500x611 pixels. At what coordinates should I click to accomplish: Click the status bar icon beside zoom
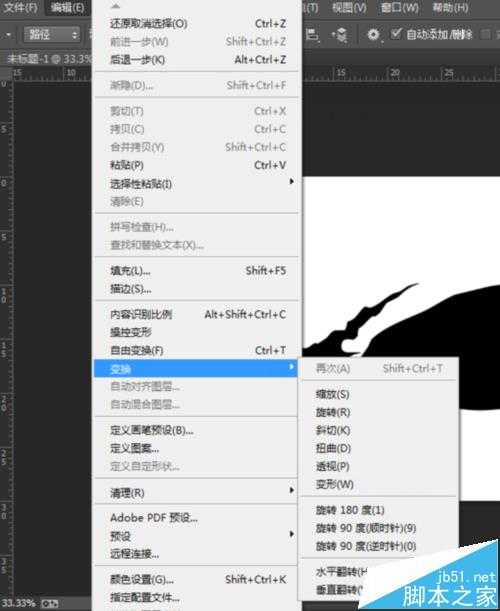[49, 604]
